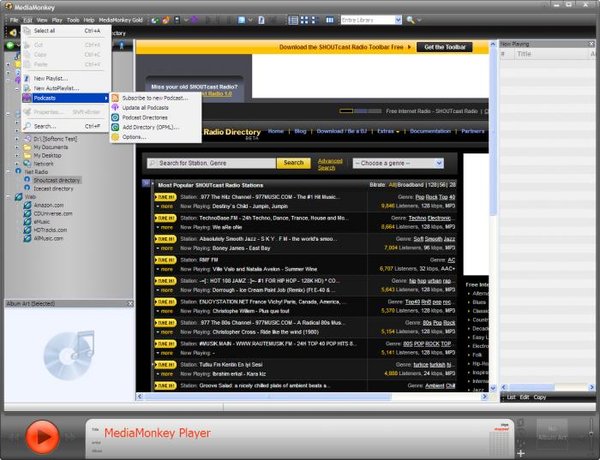Close the Album Art (Selected) panel

pos(130,303)
